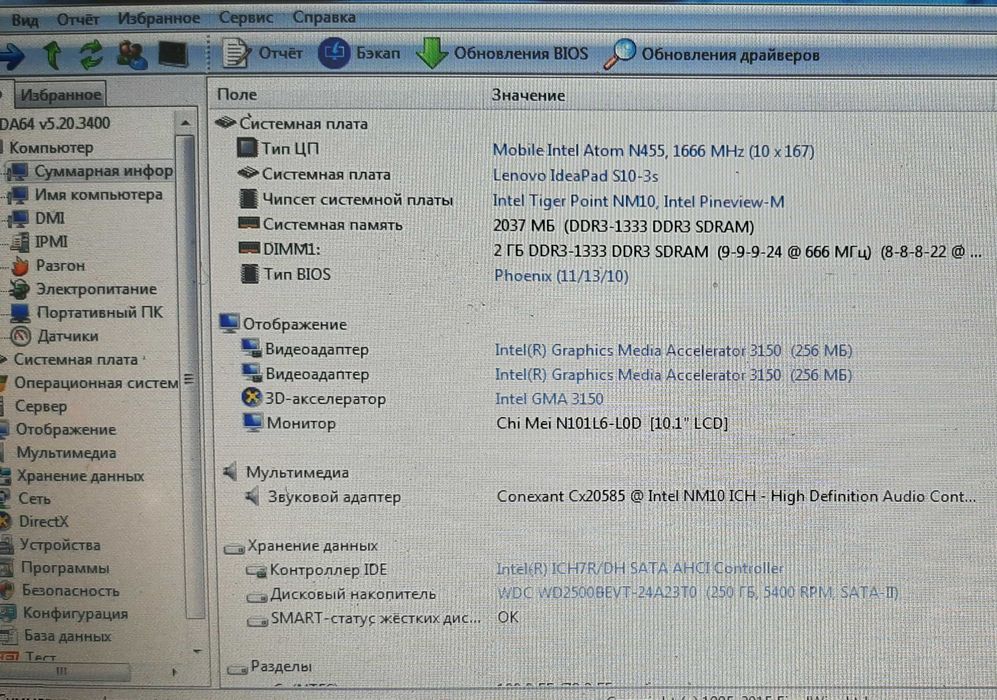Click the Монитор row icon
The image size is (997, 700).
point(252,422)
